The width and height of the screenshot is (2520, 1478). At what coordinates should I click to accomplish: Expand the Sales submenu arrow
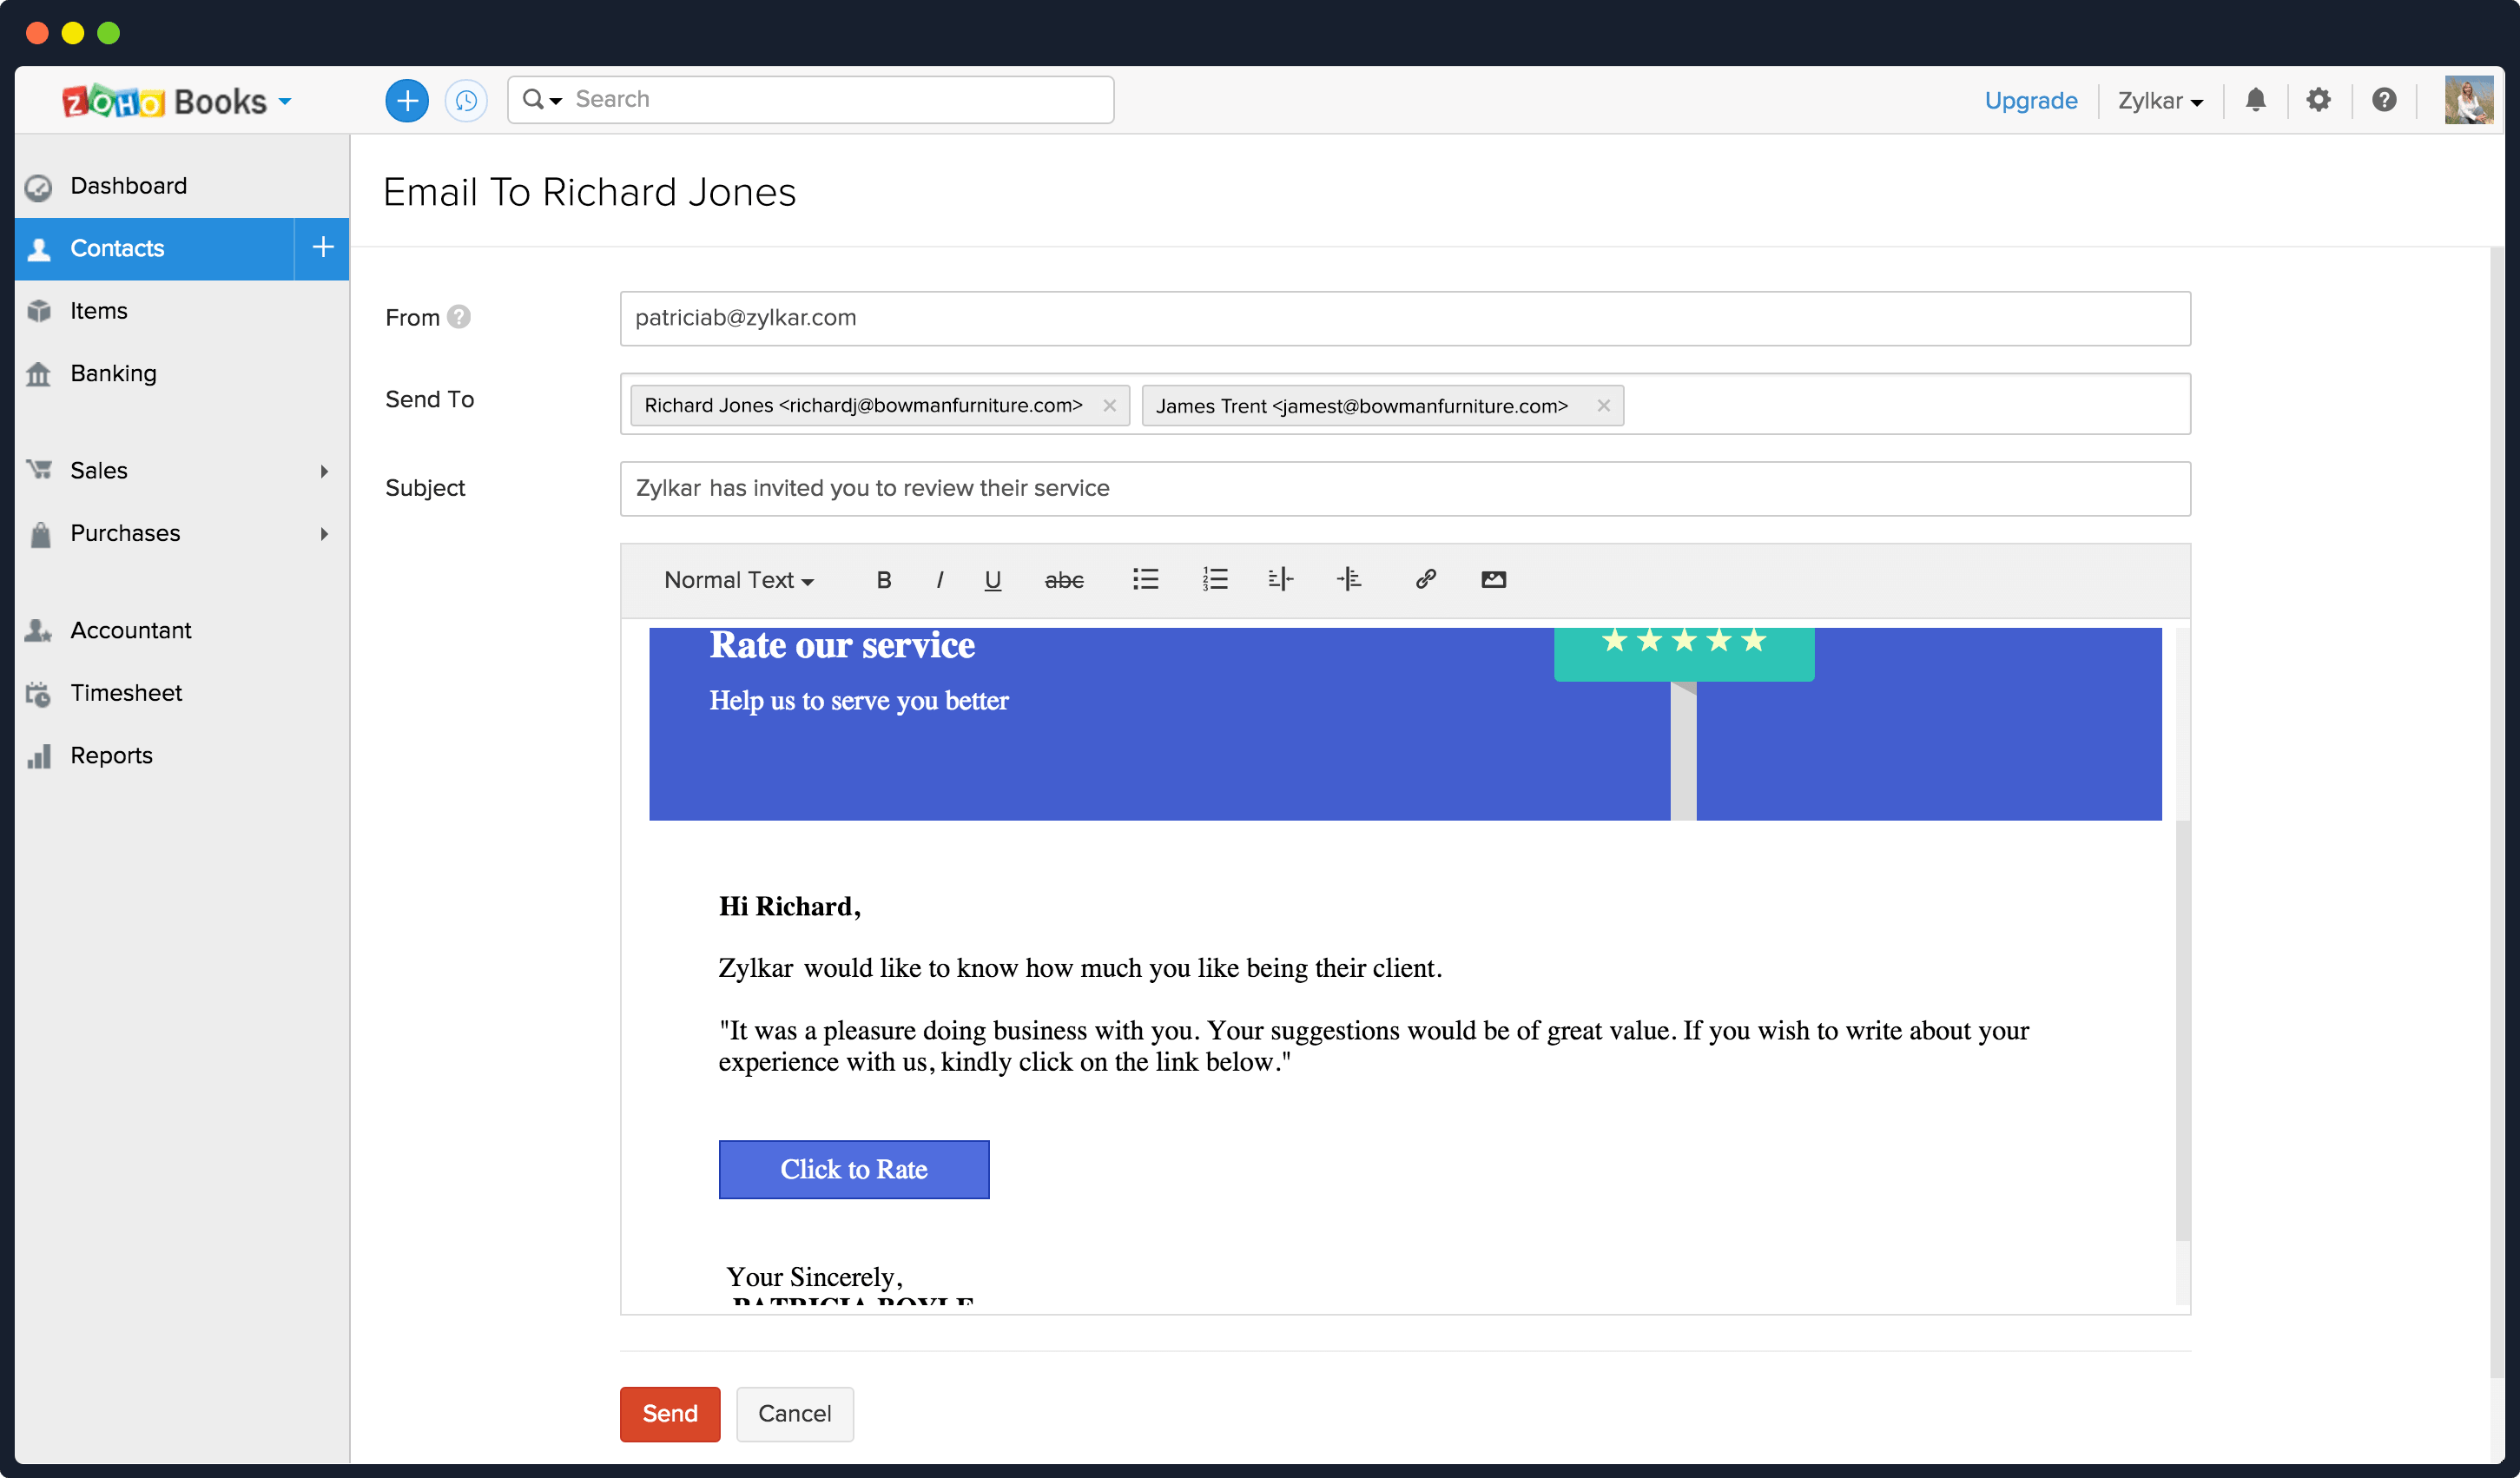(324, 471)
